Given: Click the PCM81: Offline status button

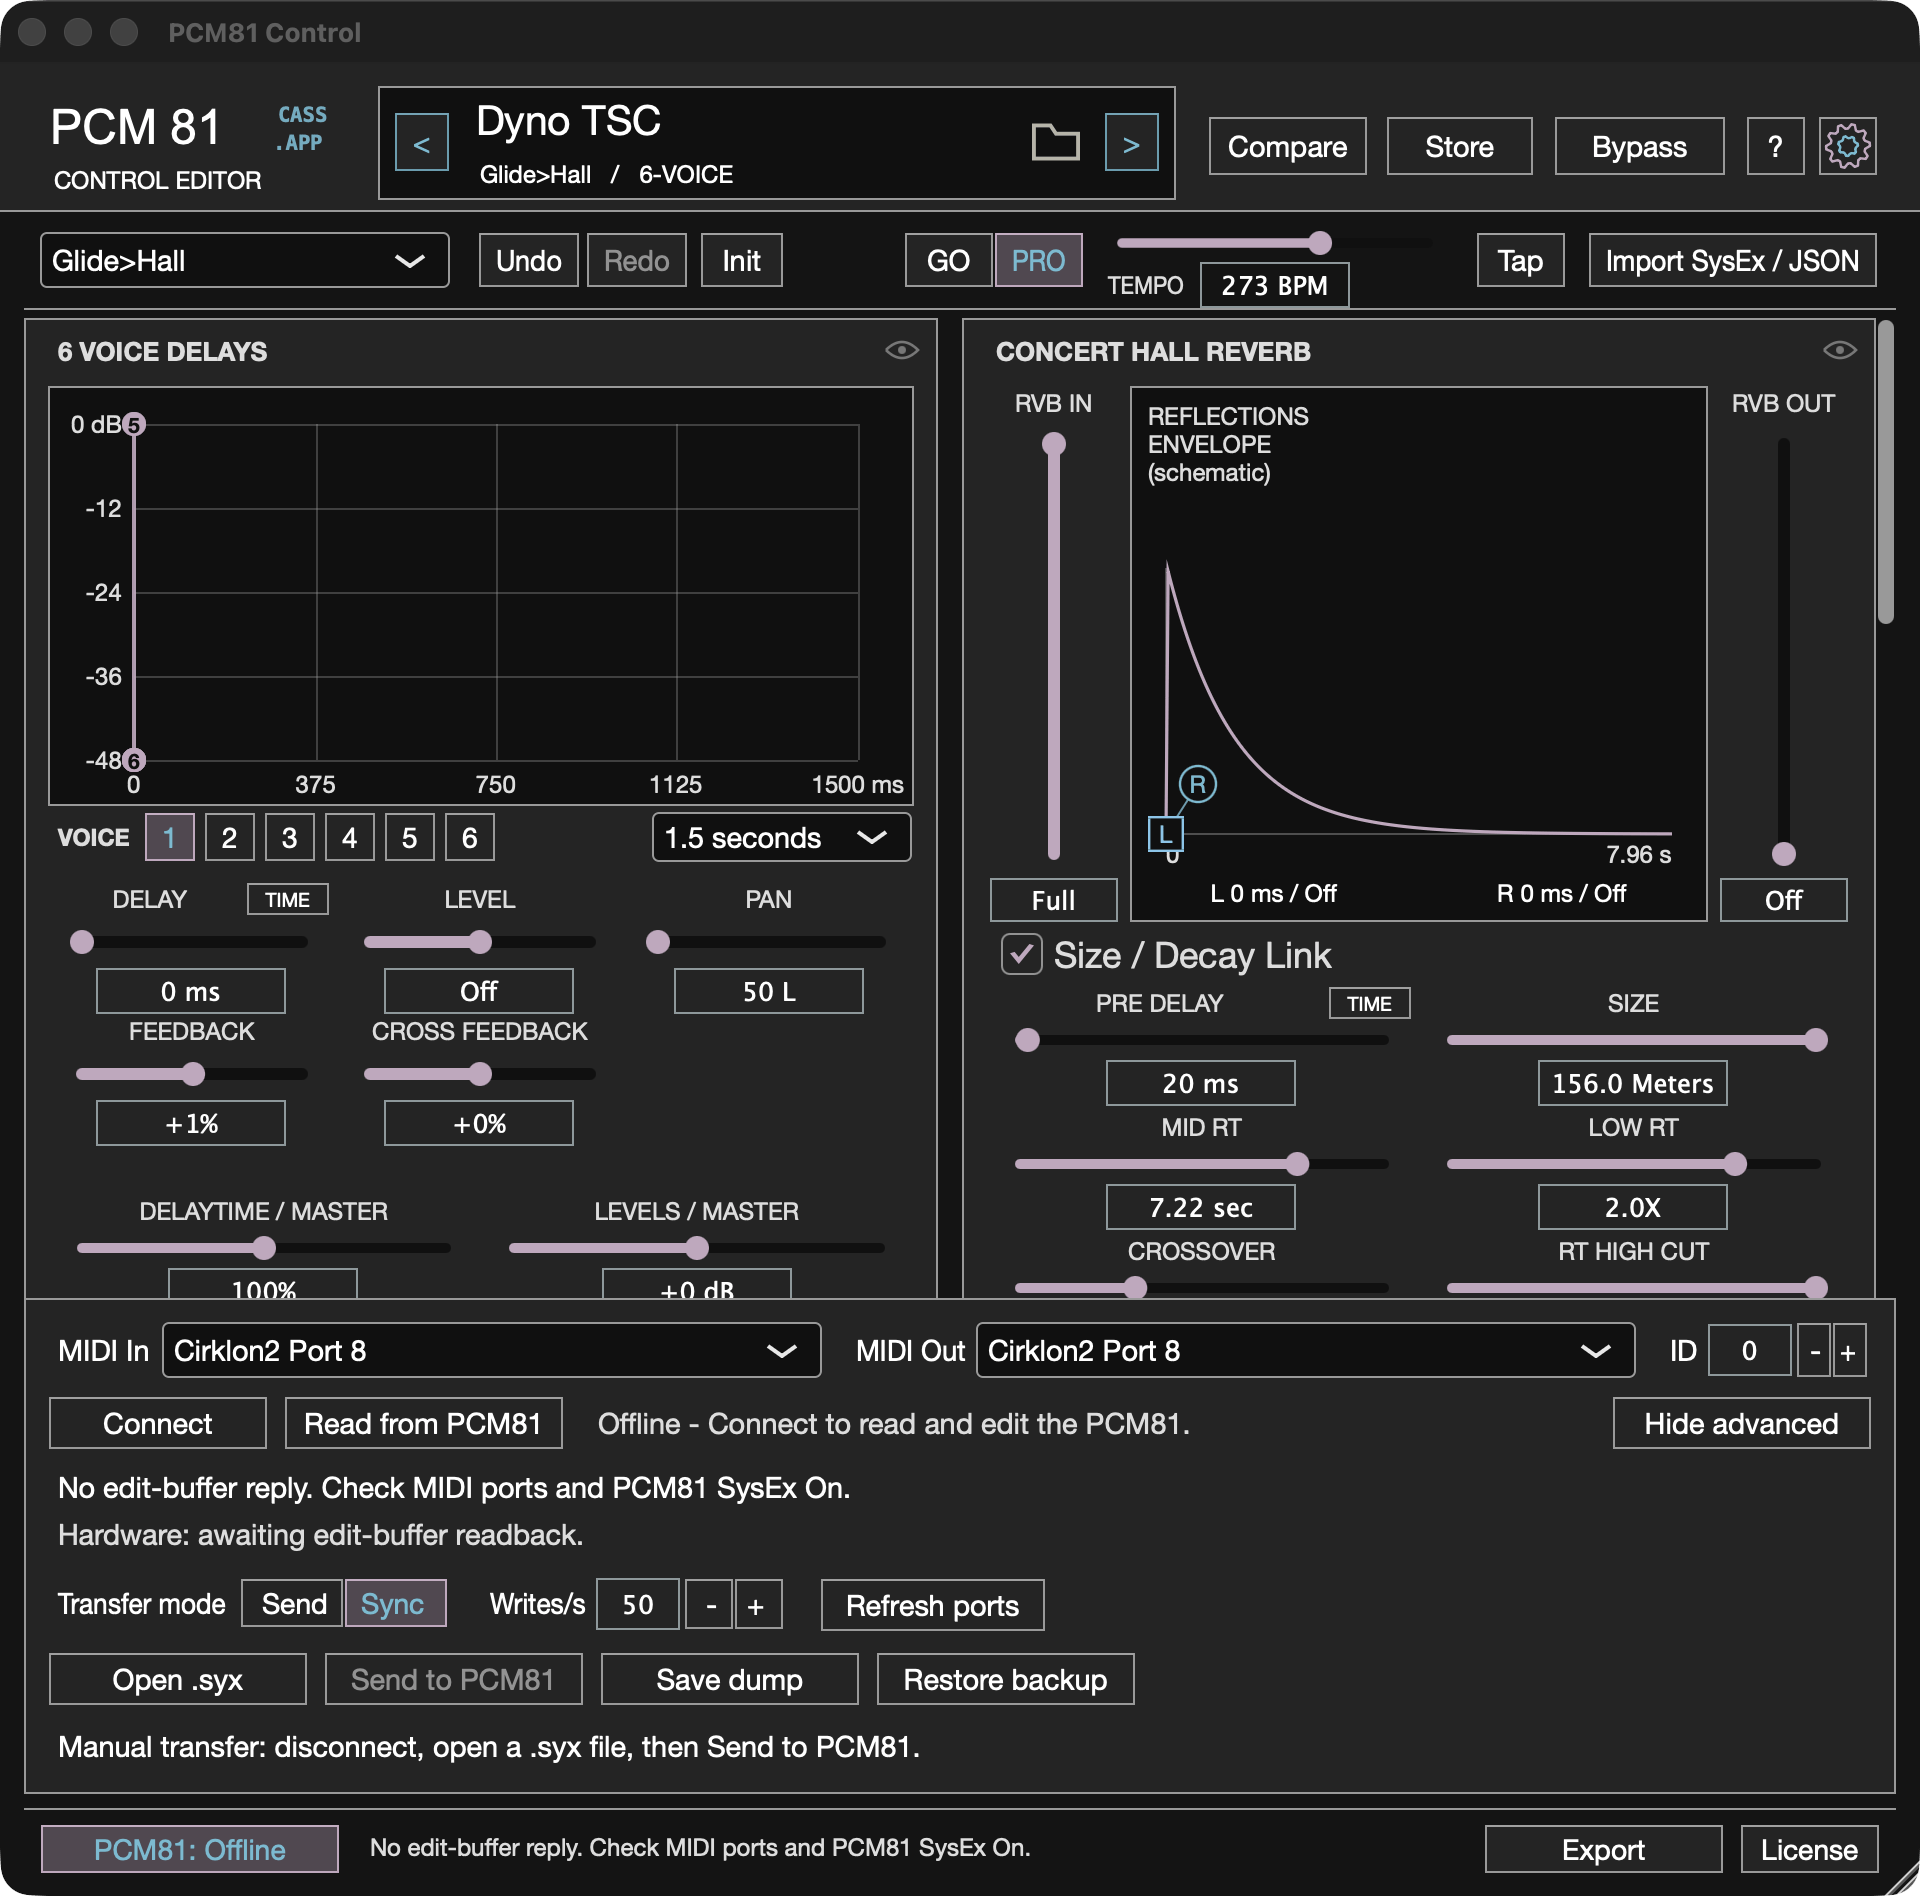Looking at the screenshot, I should click(x=189, y=1849).
